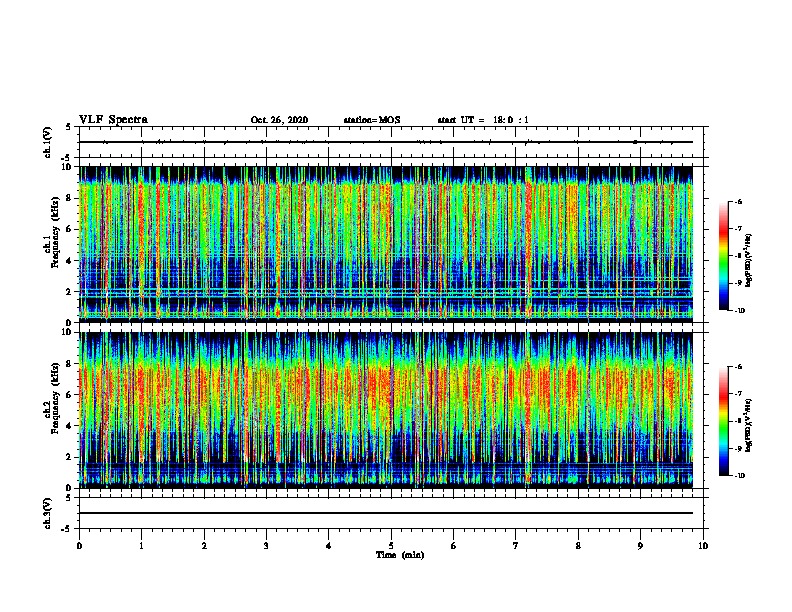Viewport: 792px width, 612px height.
Task: Click the "10" tick on the time axis
Action: [x=703, y=545]
